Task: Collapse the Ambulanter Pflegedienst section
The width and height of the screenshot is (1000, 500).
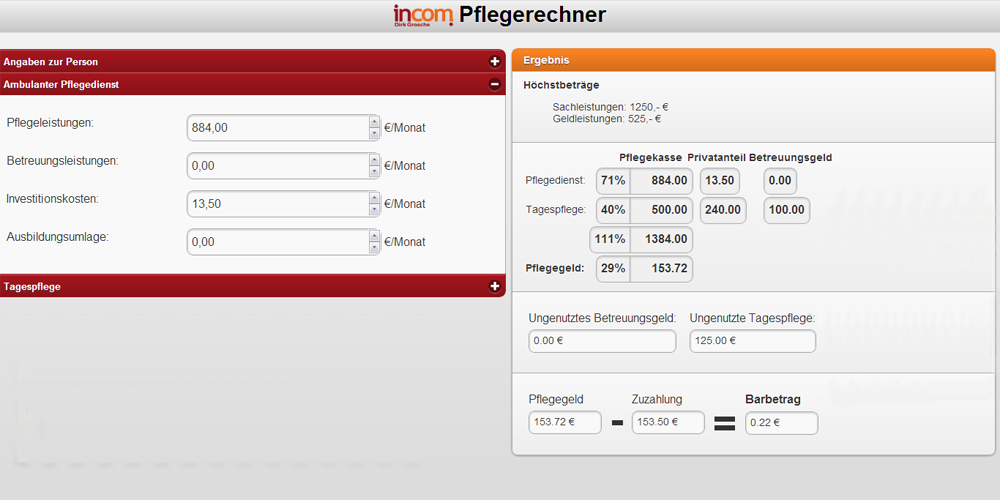Action: point(494,85)
